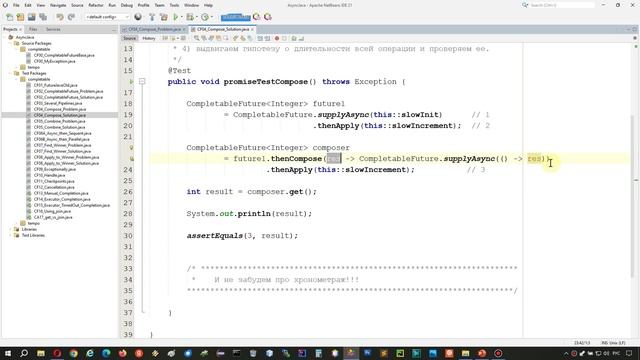Click the Build Project hammer icon
Screen dimensions: 640x360
coord(152,17)
